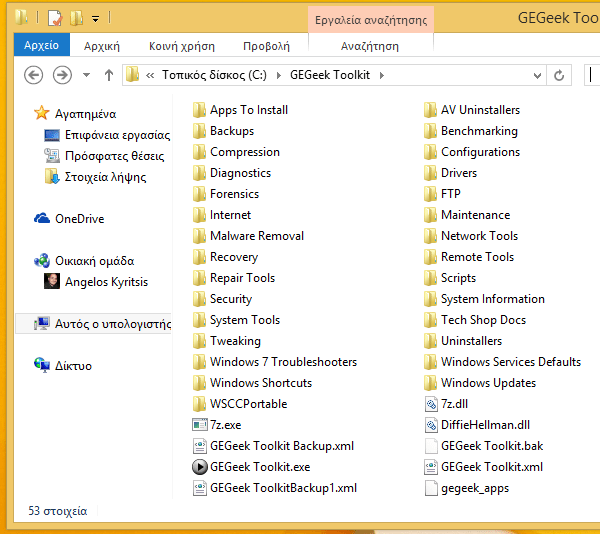Select the 7z.exe application icon
Screen dimensions: 600x534
[x=199, y=425]
